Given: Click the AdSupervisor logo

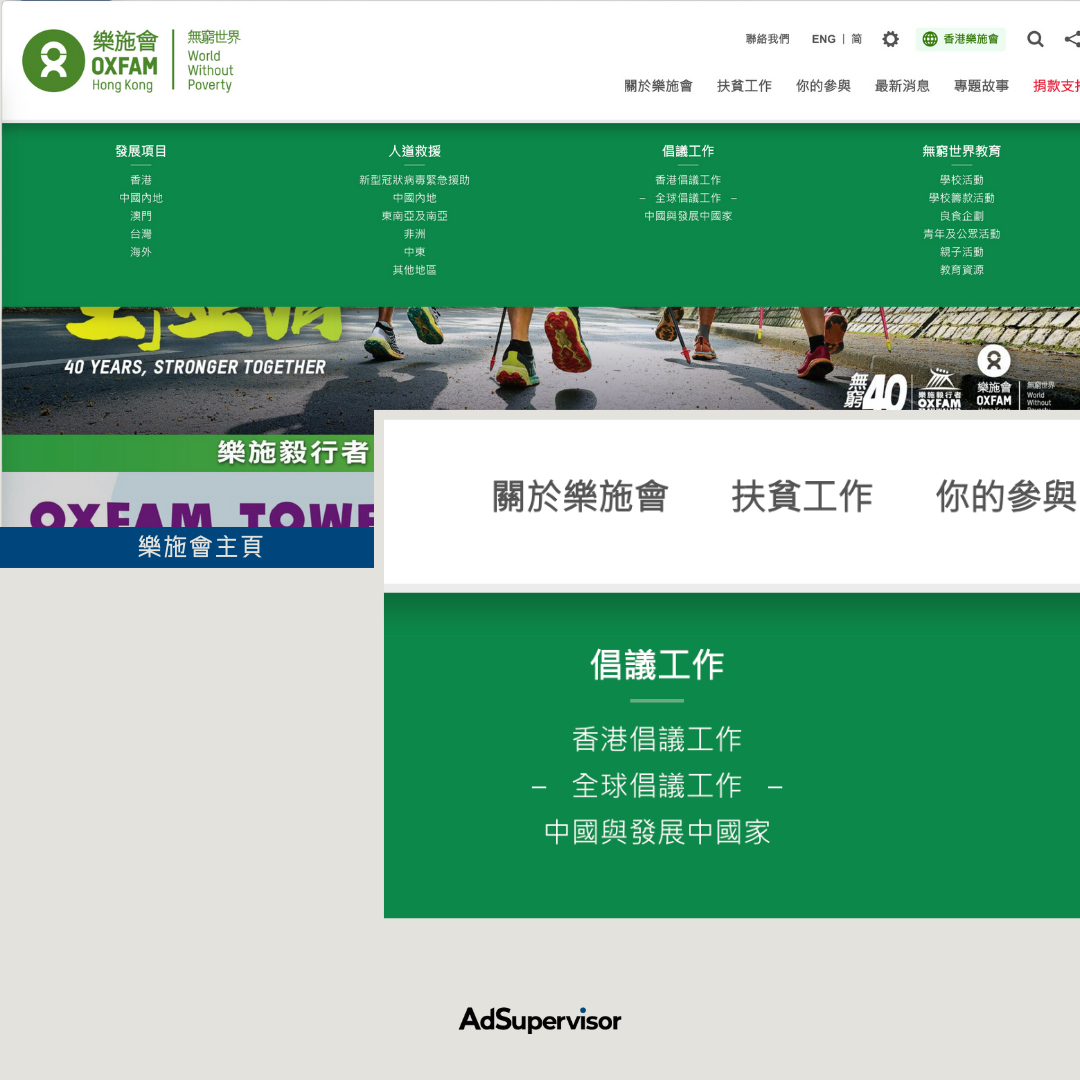Looking at the screenshot, I should pos(540,1019).
